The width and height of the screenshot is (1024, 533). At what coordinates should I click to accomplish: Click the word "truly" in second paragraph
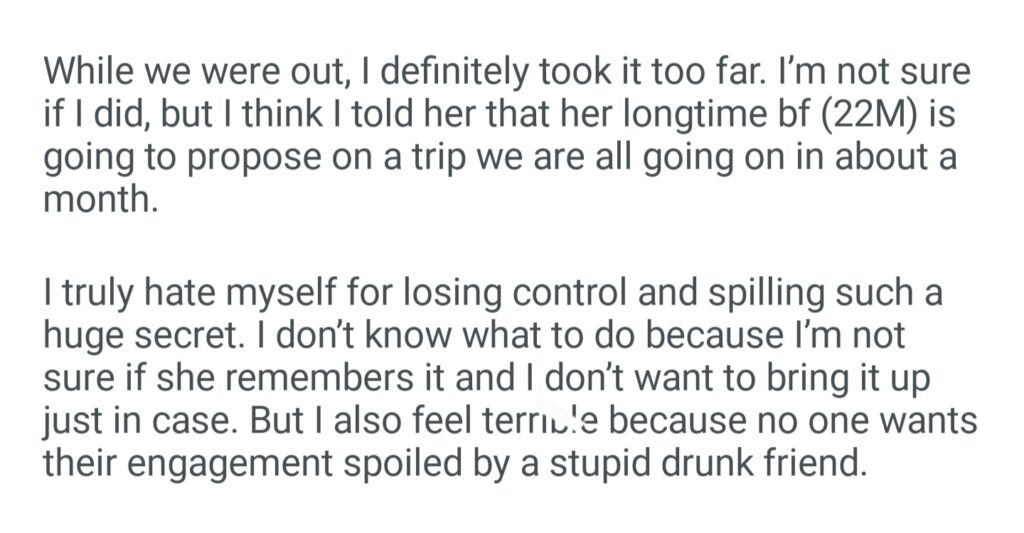coord(97,296)
